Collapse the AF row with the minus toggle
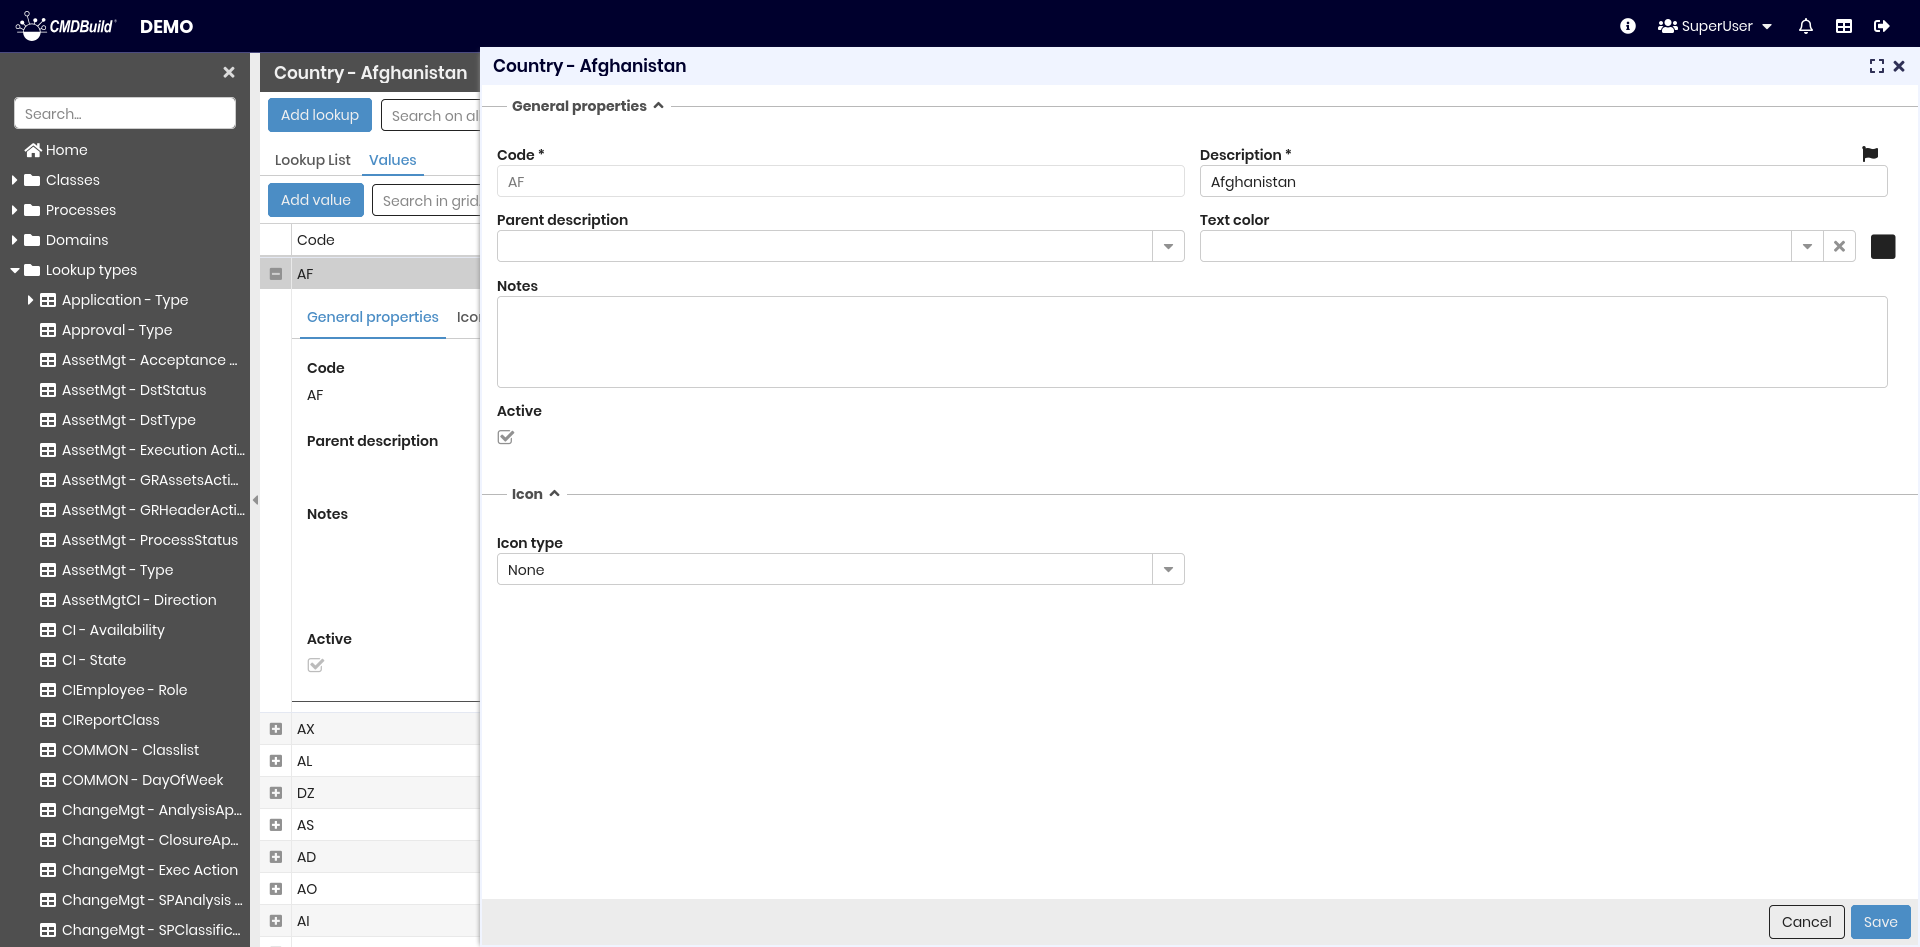Viewport: 1920px width, 947px height. click(275, 273)
